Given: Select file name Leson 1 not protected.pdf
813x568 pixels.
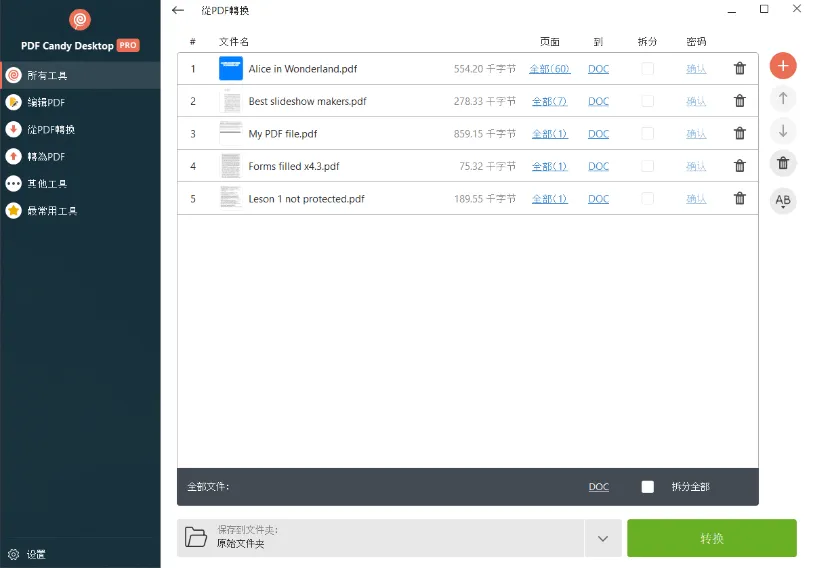Looking at the screenshot, I should (x=306, y=199).
